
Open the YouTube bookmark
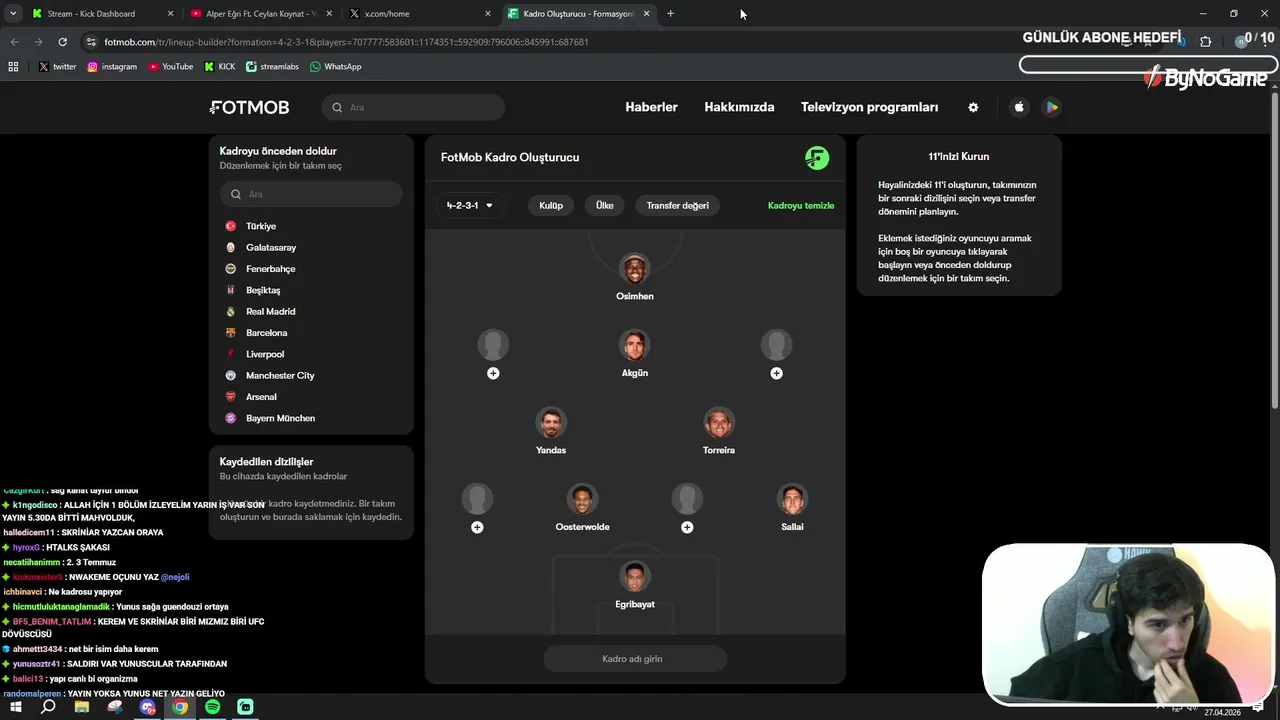[171, 66]
